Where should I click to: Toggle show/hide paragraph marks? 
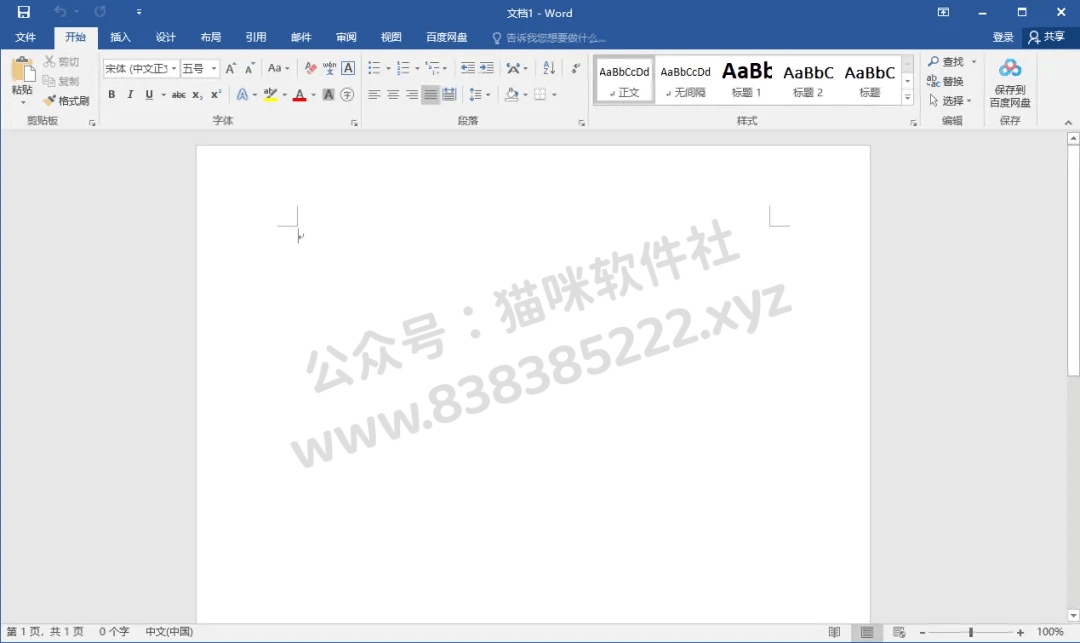575,68
